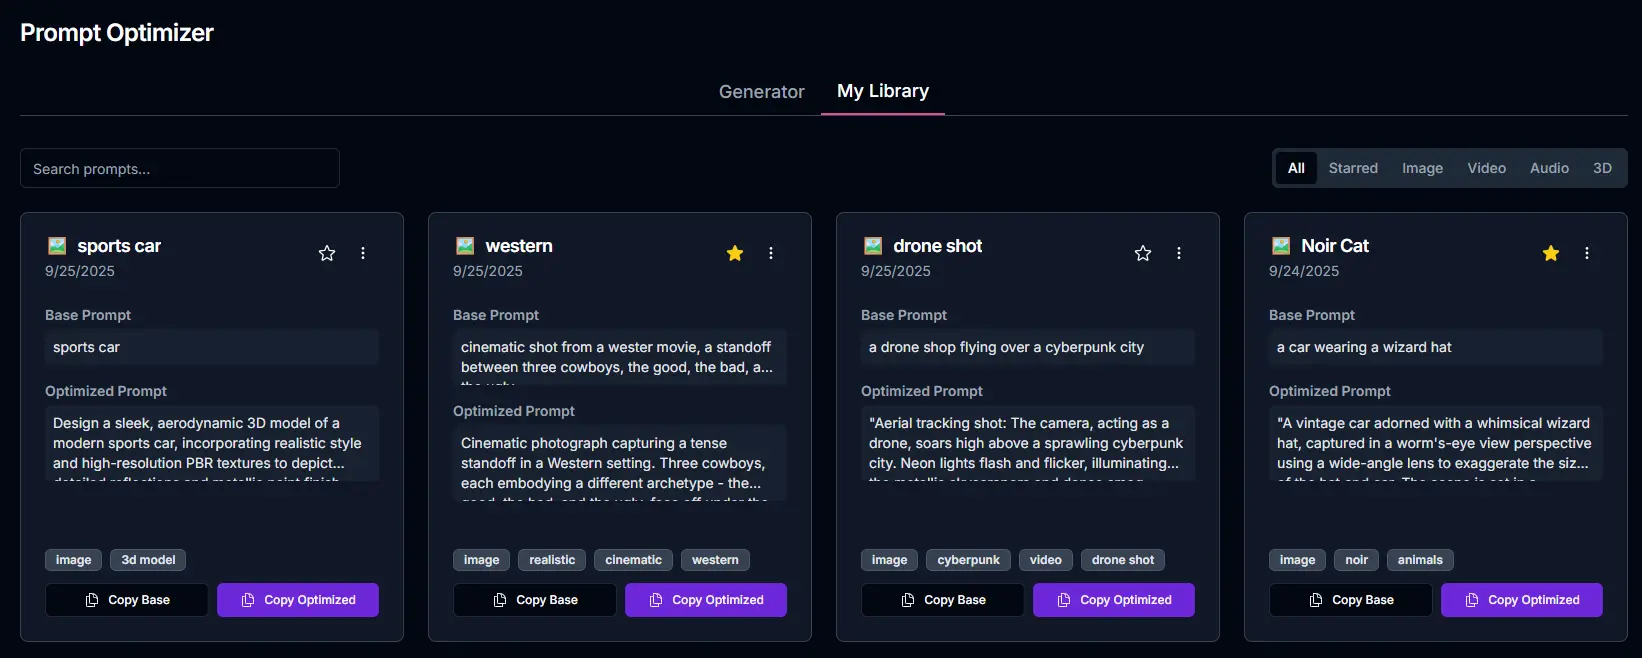The image size is (1642, 658).
Task: Filter prompts by Audio
Action: tap(1549, 168)
